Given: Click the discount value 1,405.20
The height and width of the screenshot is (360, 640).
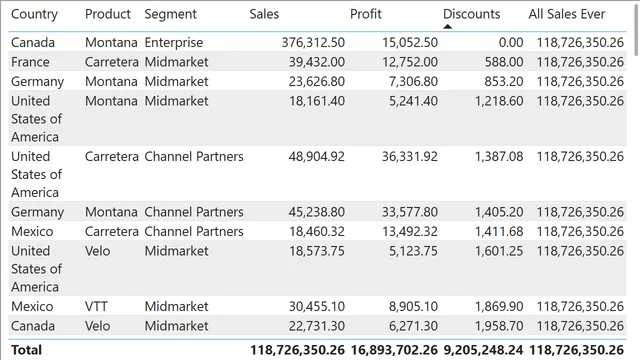Looking at the screenshot, I should click(x=499, y=212).
